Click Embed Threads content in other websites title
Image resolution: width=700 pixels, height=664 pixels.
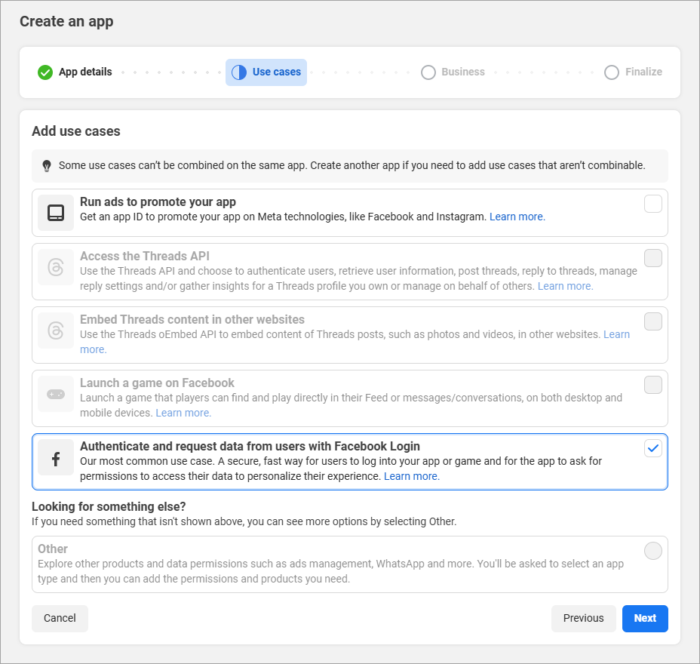pos(192,319)
